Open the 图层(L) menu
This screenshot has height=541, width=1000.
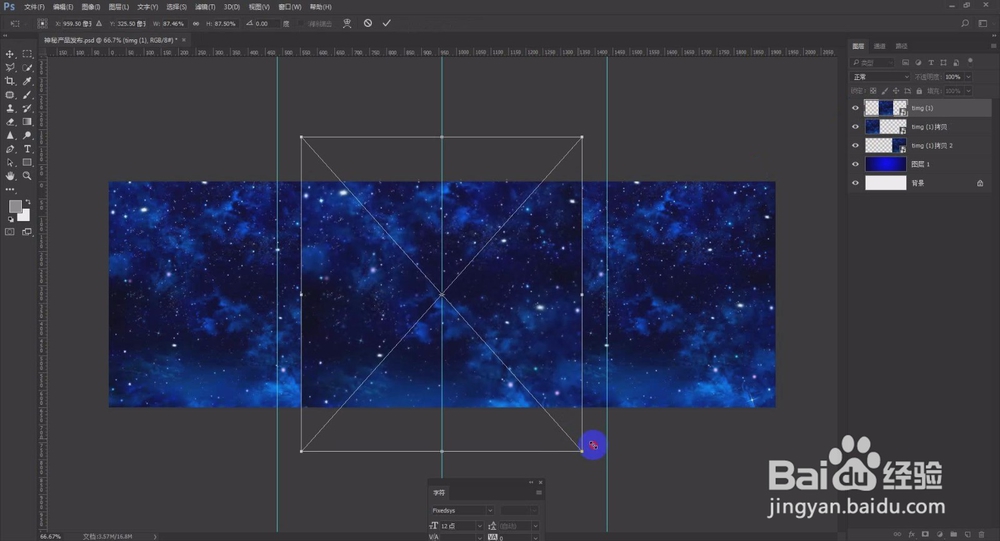119,7
